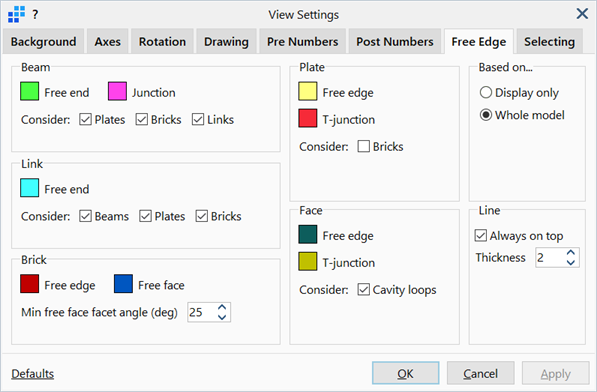Switch to the Post Numbers tab

pyautogui.click(x=395, y=41)
